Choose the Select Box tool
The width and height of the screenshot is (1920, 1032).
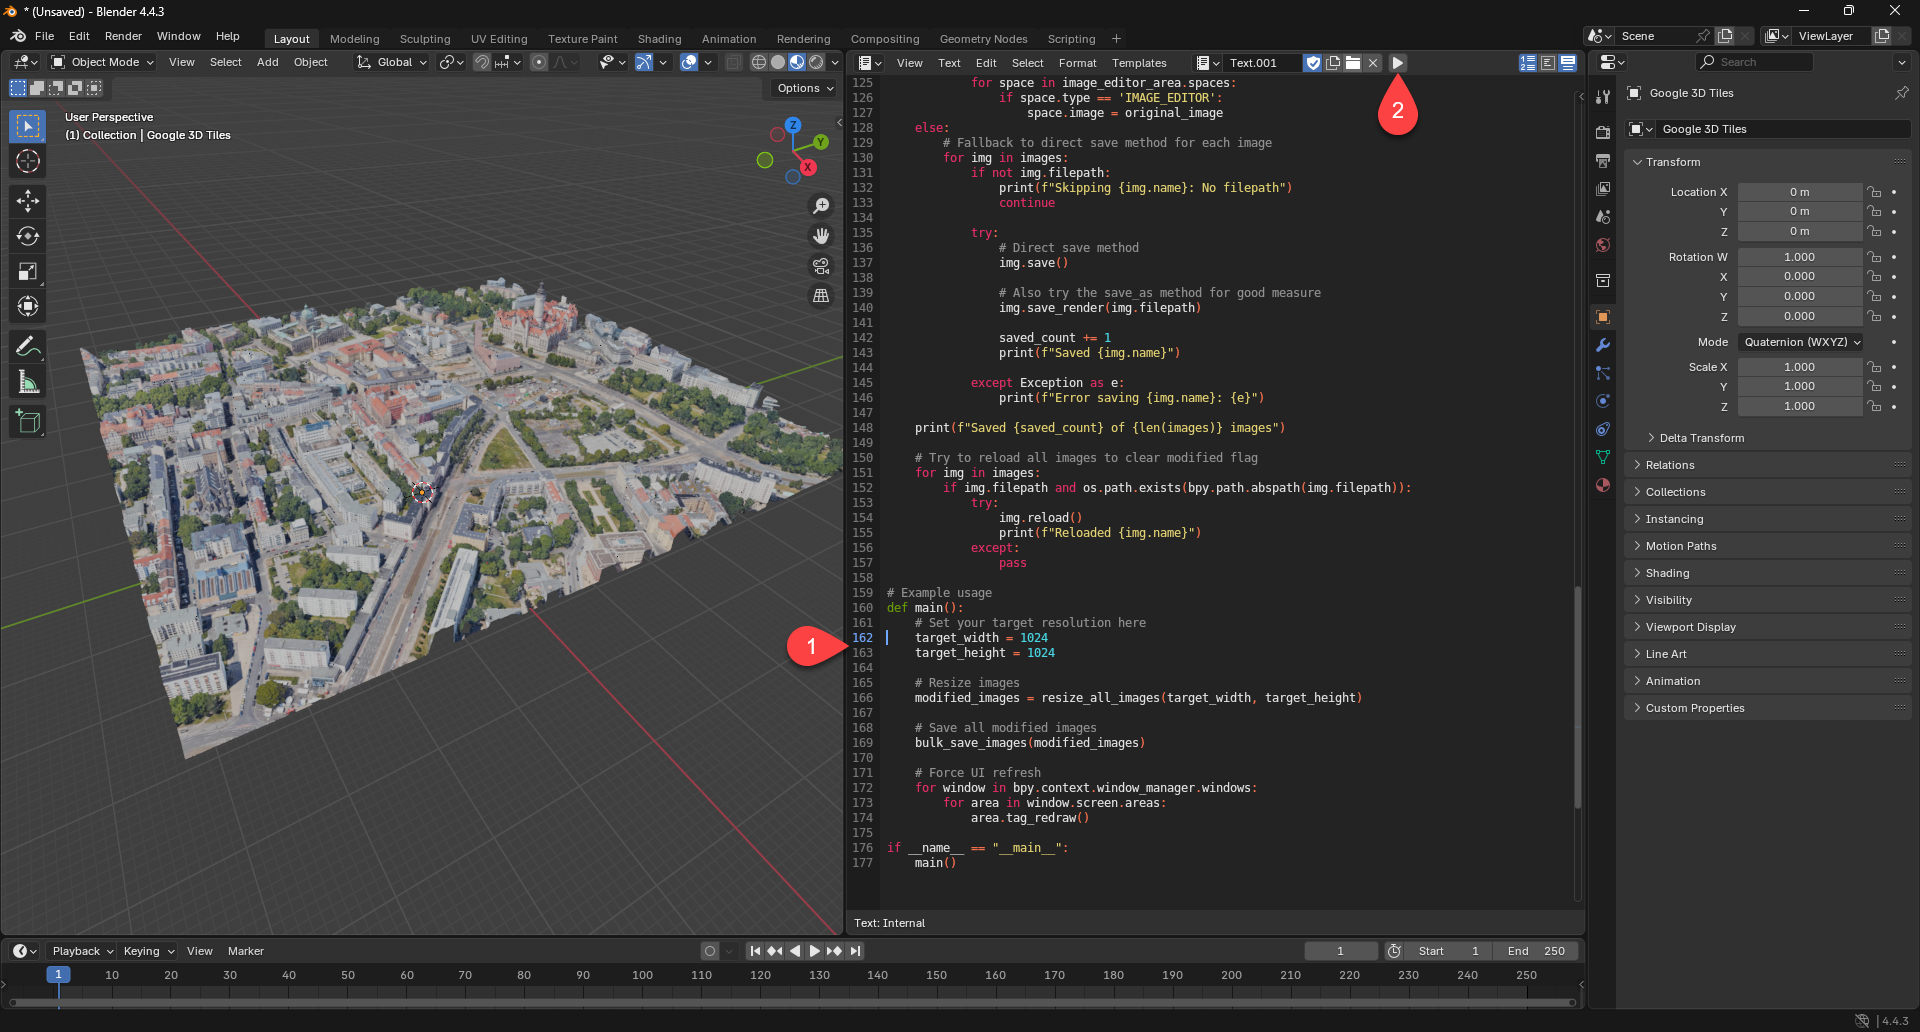(x=28, y=126)
